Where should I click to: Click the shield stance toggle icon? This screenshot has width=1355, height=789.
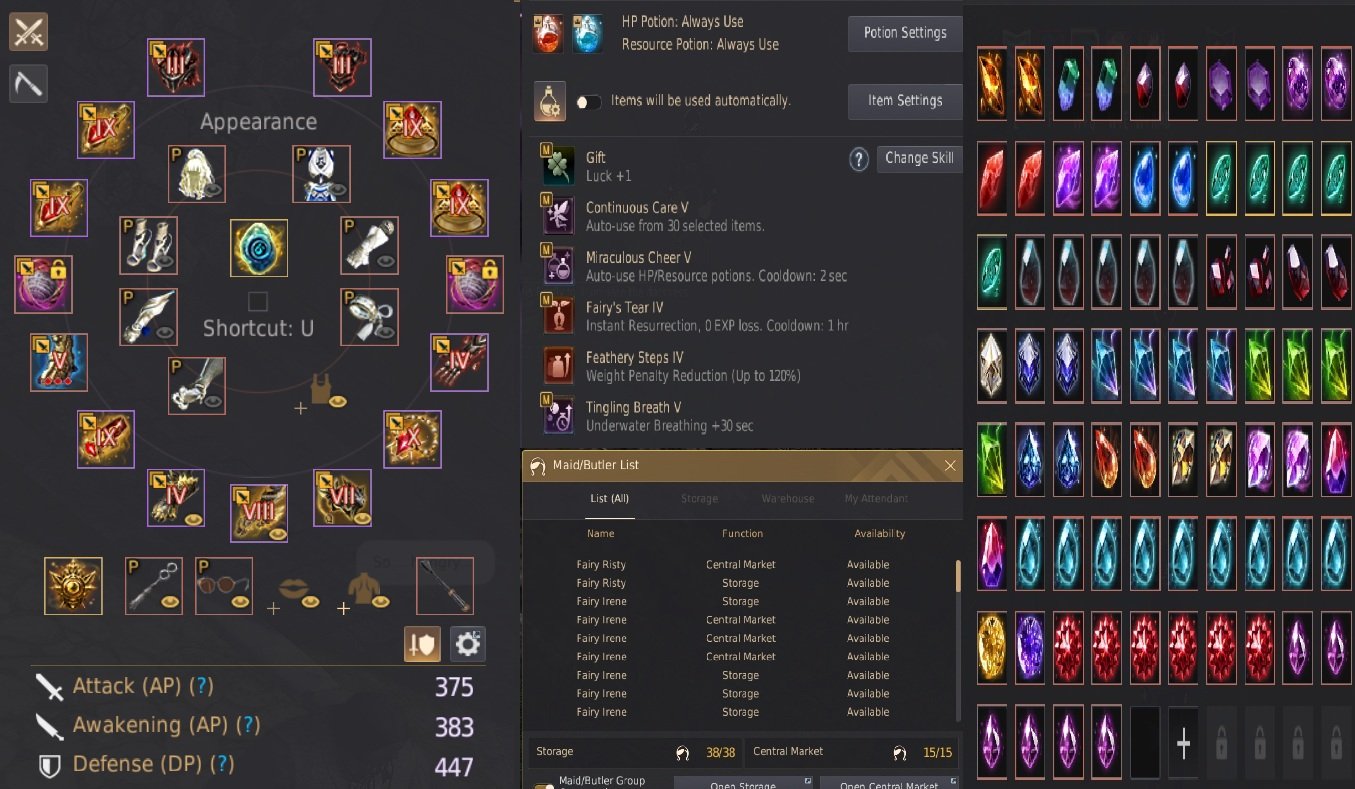[x=422, y=644]
